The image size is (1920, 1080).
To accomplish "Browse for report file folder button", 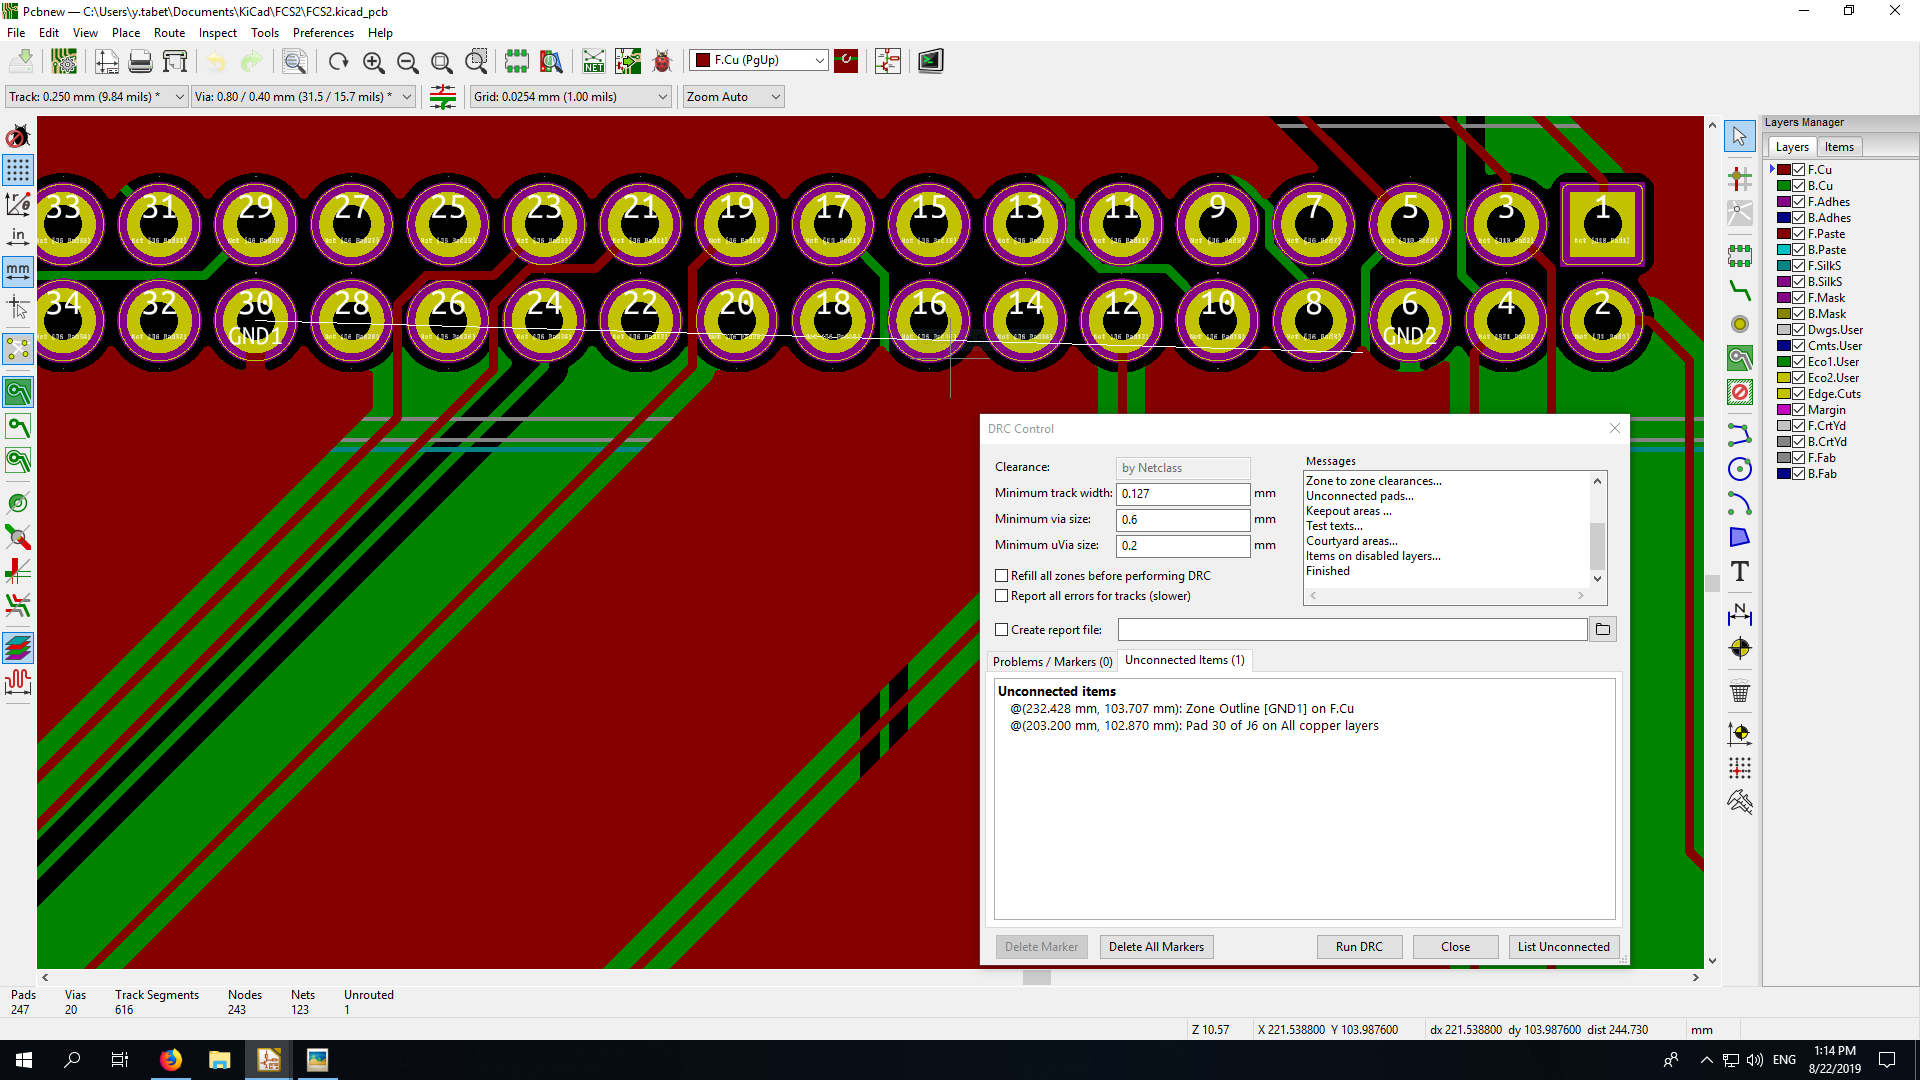I will [x=1602, y=630].
